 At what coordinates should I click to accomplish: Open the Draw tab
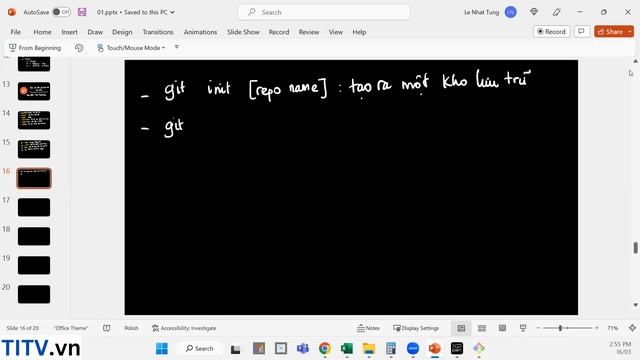95,32
